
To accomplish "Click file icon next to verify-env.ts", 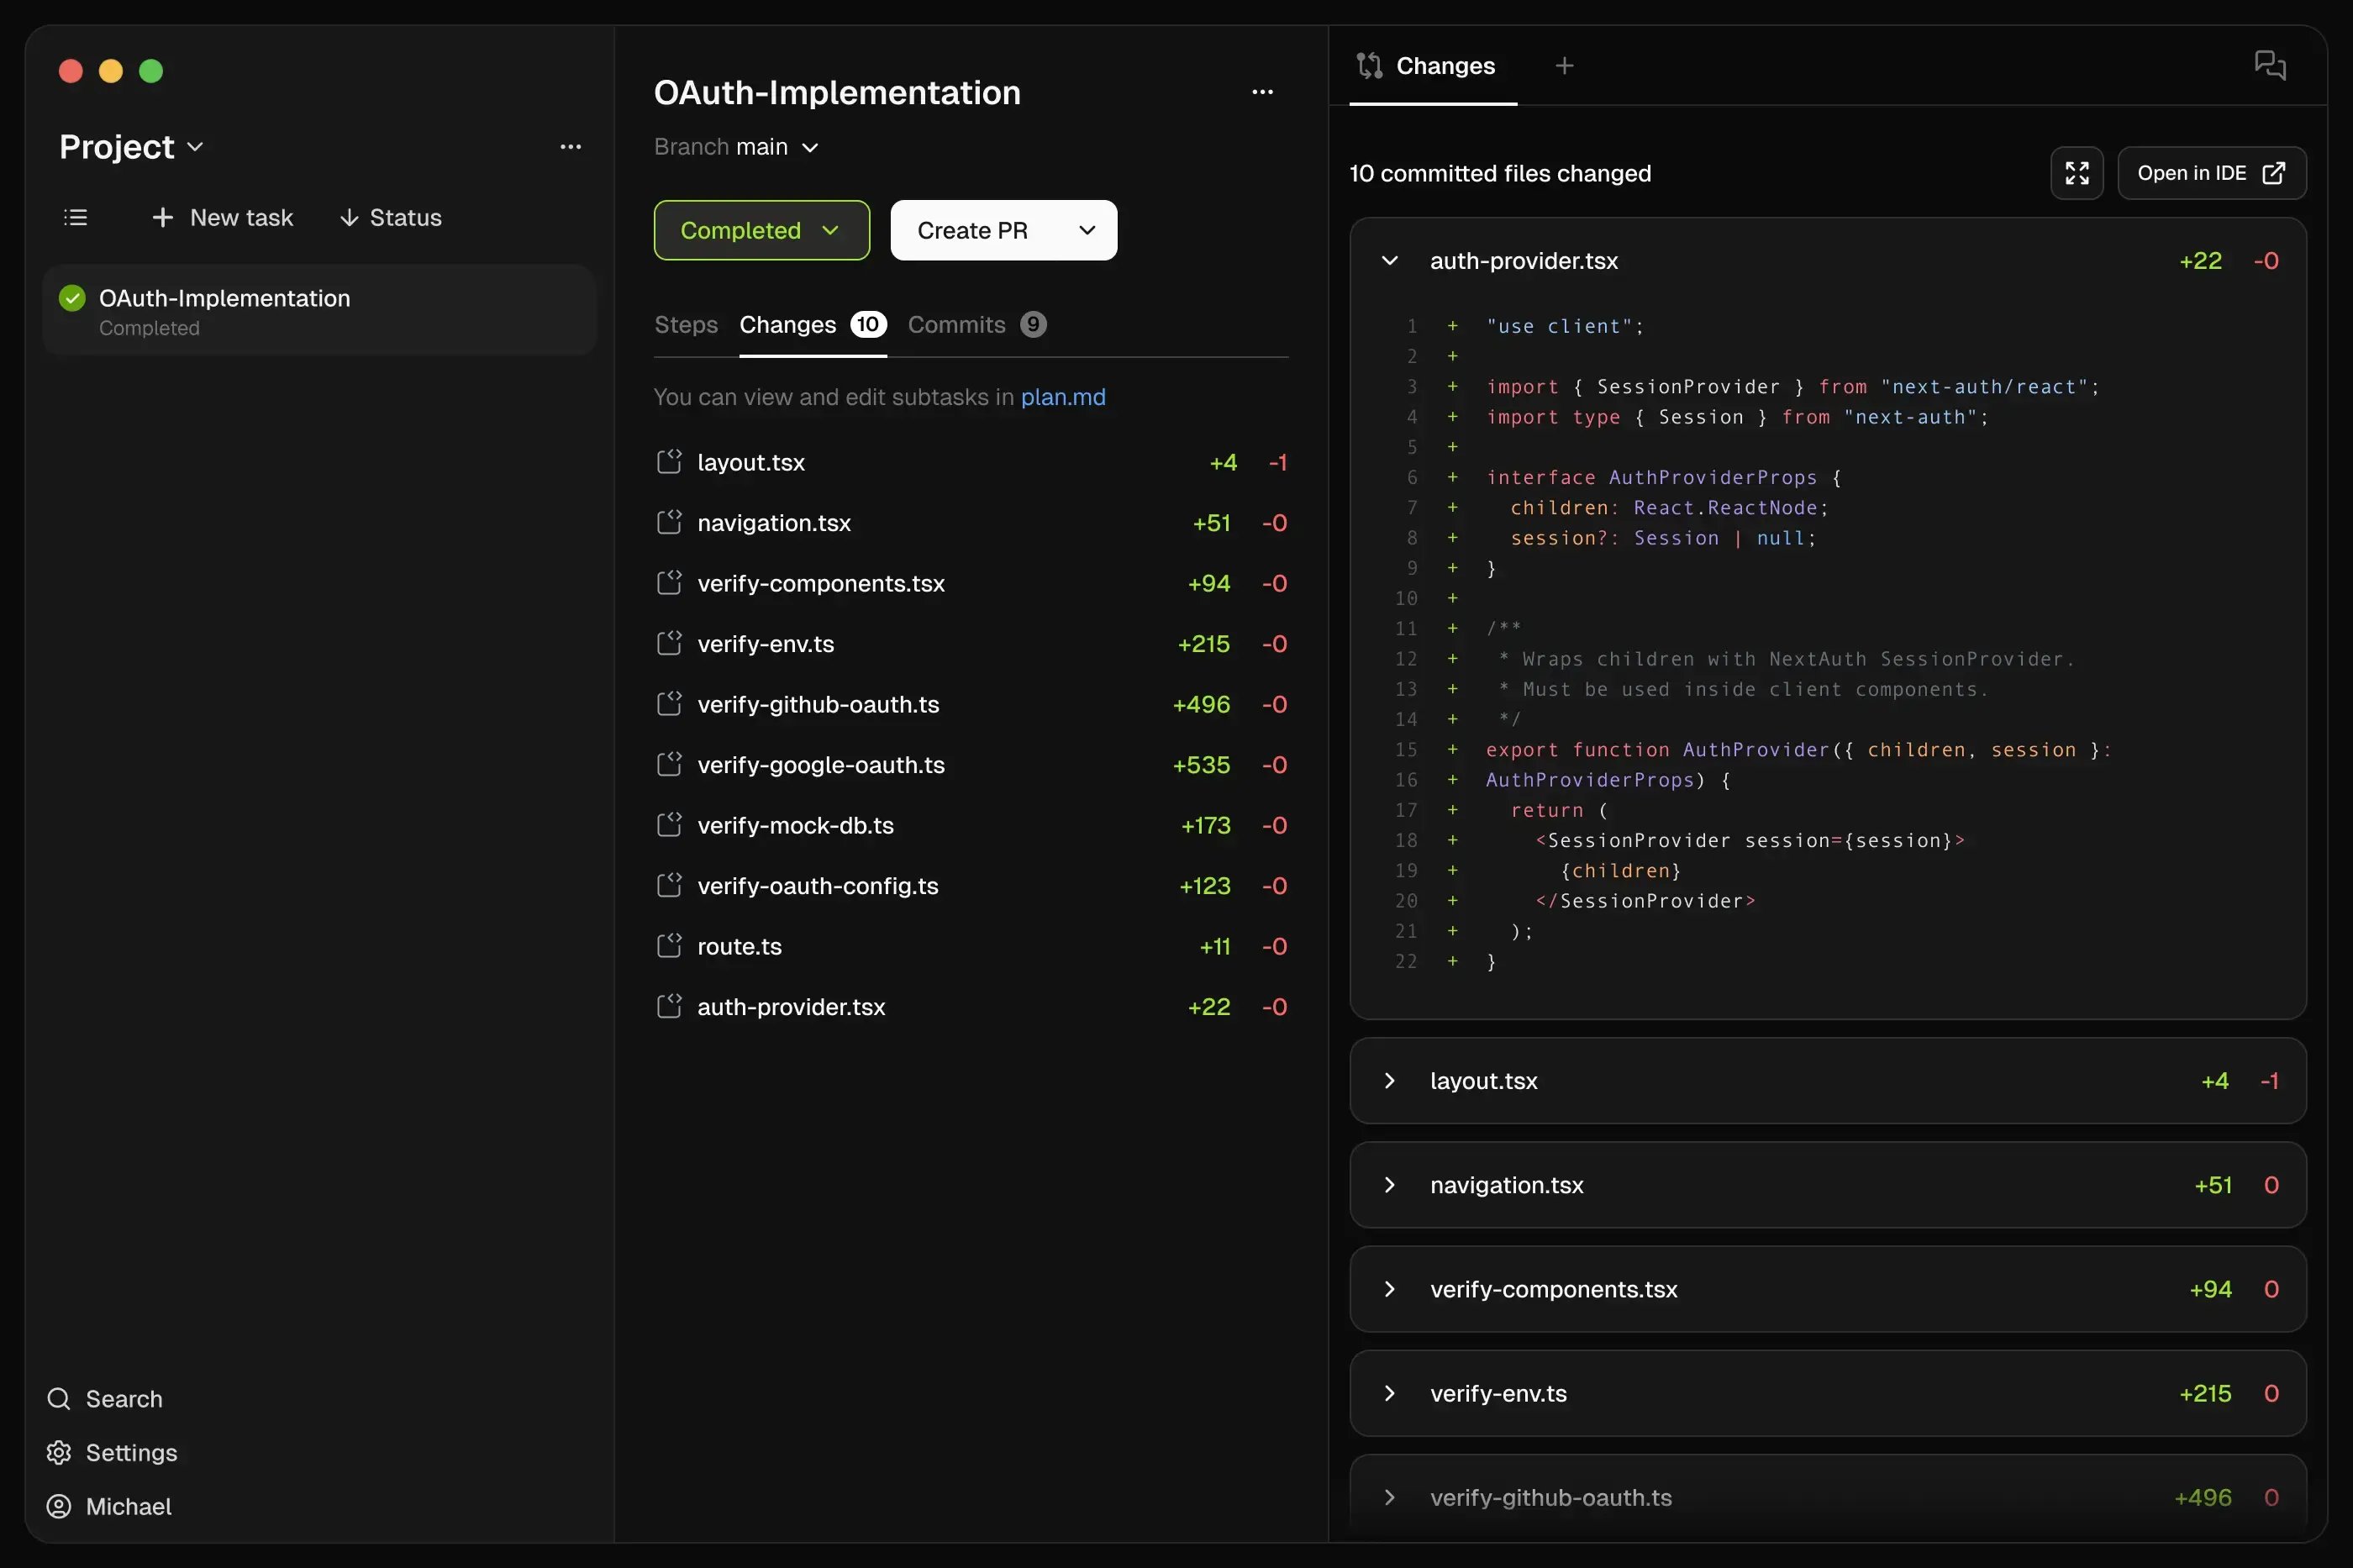I will coord(669,643).
